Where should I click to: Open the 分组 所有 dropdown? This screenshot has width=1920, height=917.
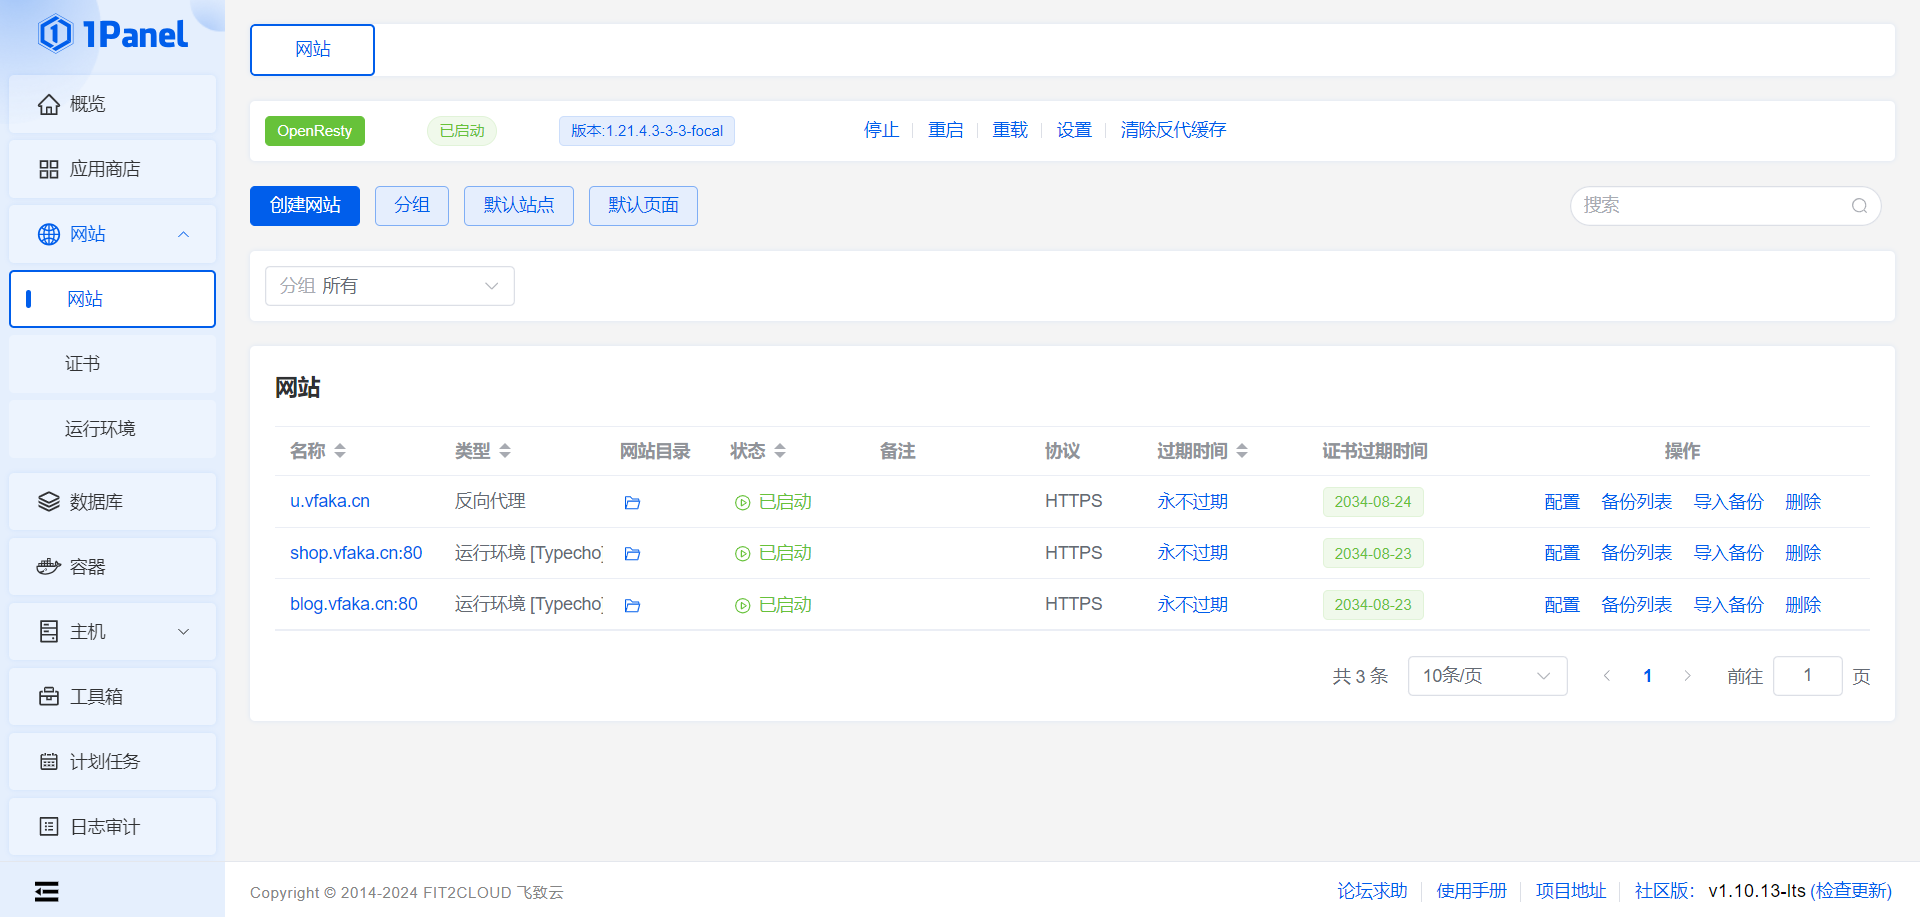[x=390, y=286]
